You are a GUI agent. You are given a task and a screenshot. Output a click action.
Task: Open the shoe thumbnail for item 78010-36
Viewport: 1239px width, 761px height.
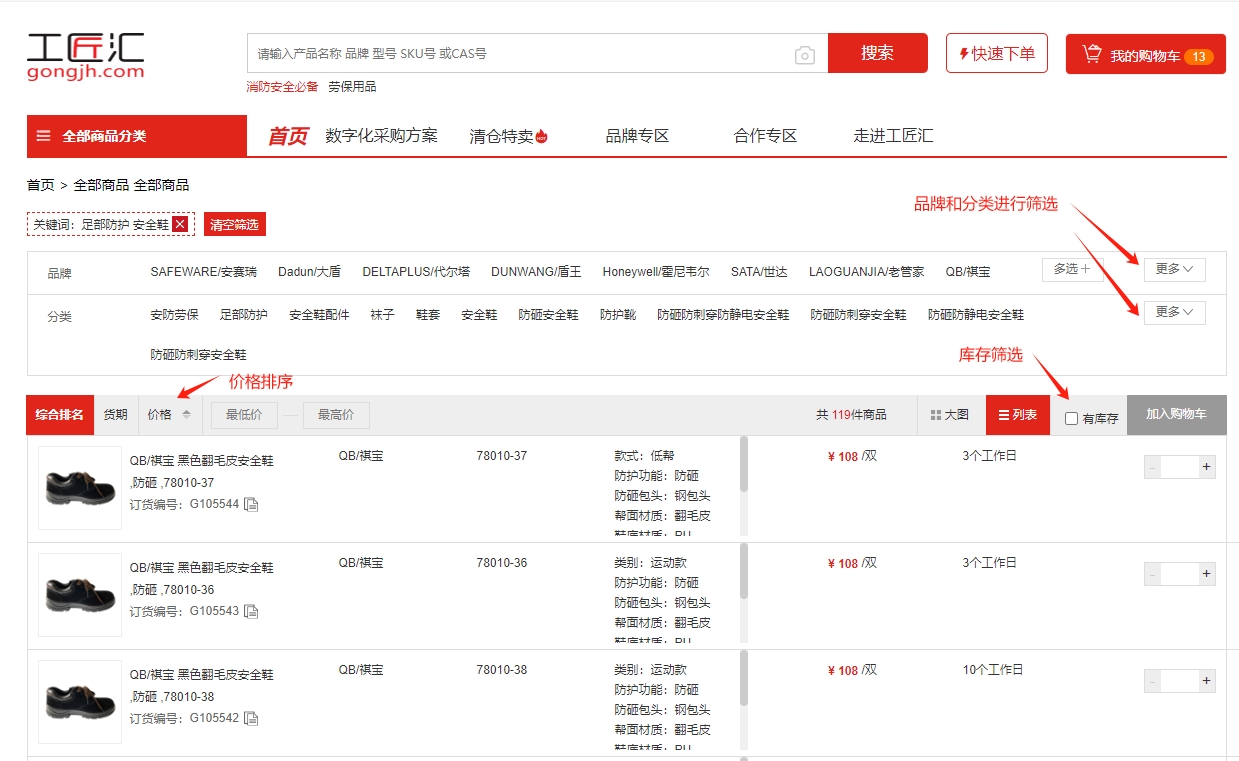80,595
